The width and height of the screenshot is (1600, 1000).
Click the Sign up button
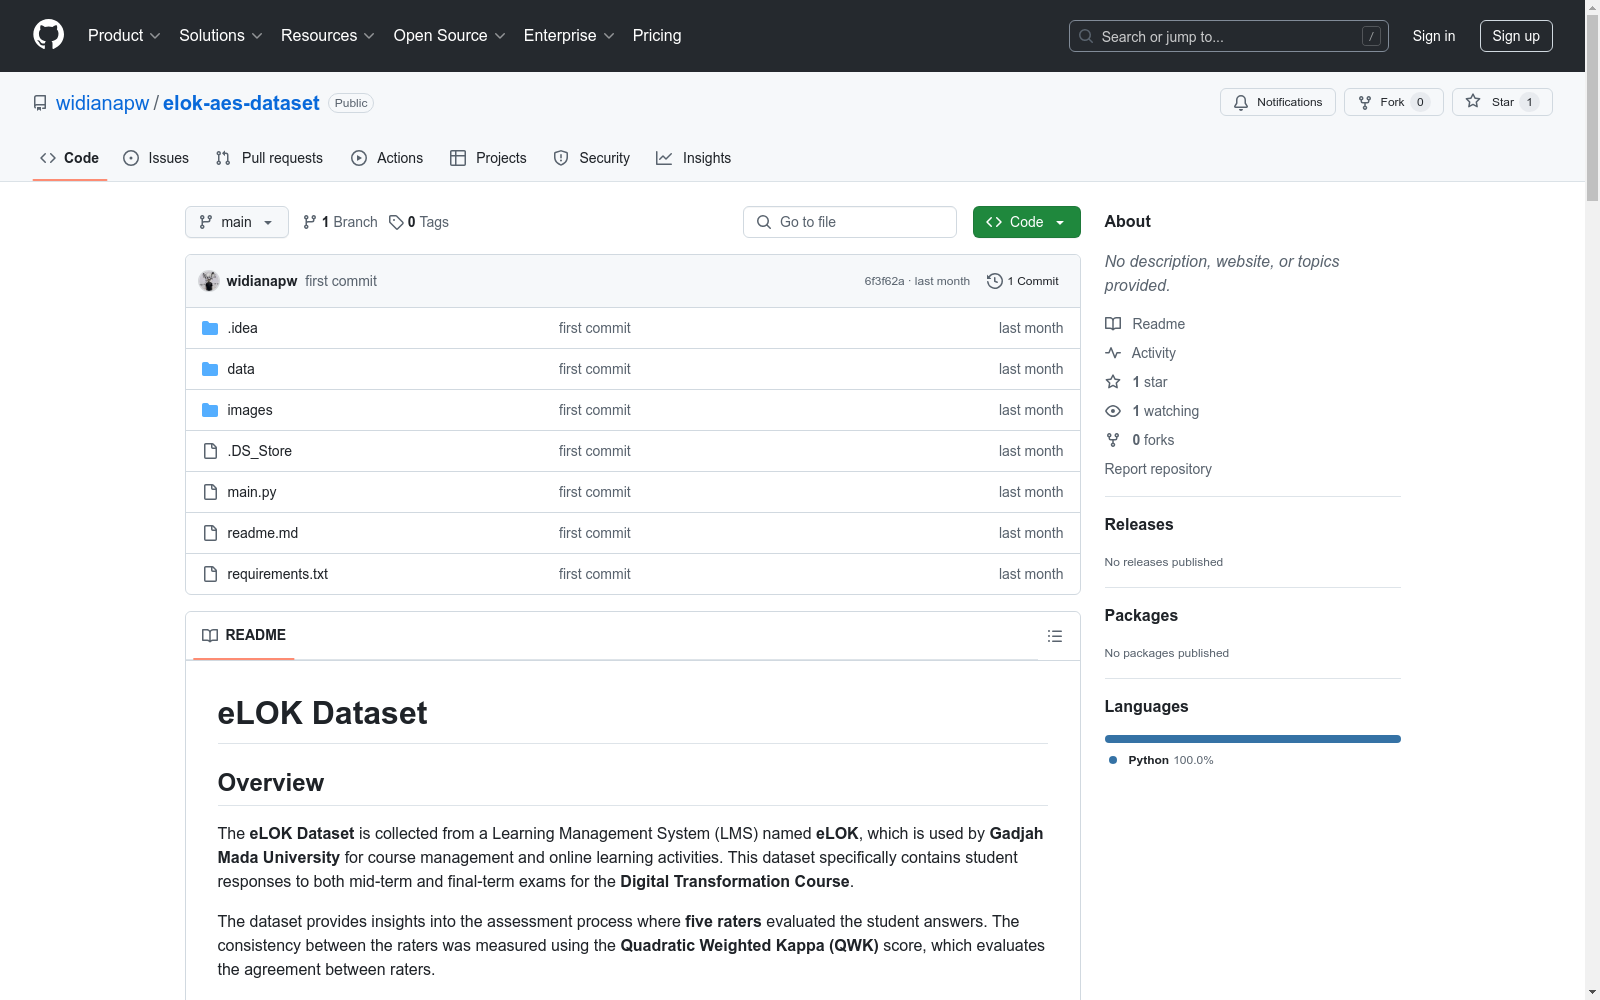(x=1516, y=36)
